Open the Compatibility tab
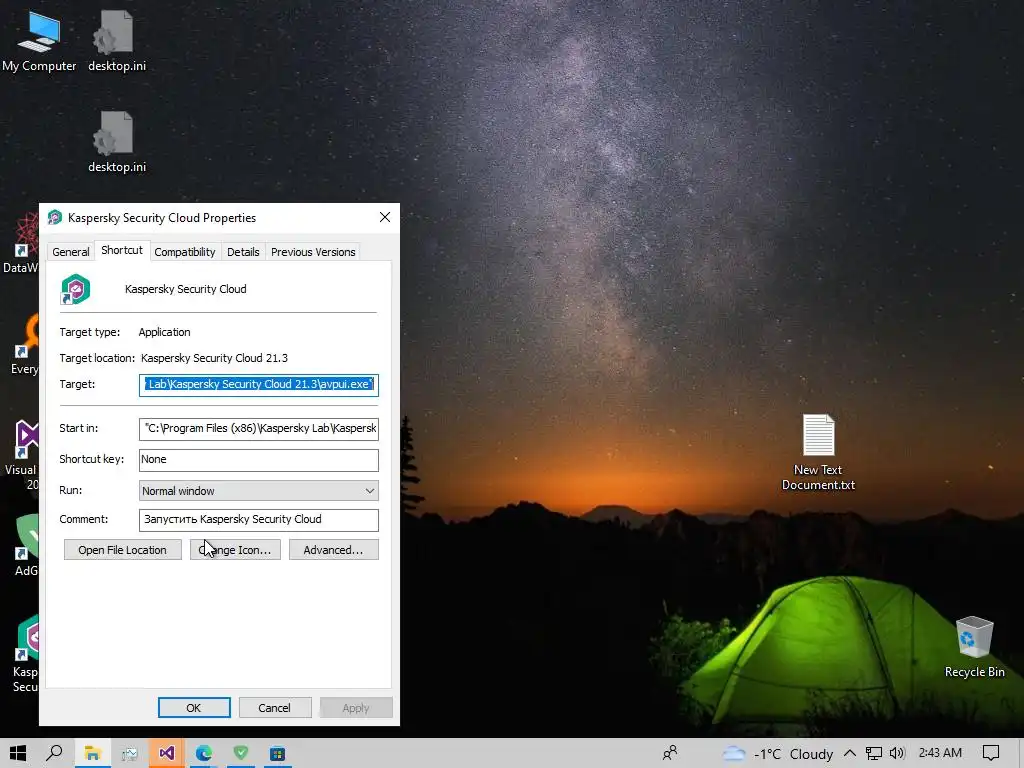 (x=185, y=252)
